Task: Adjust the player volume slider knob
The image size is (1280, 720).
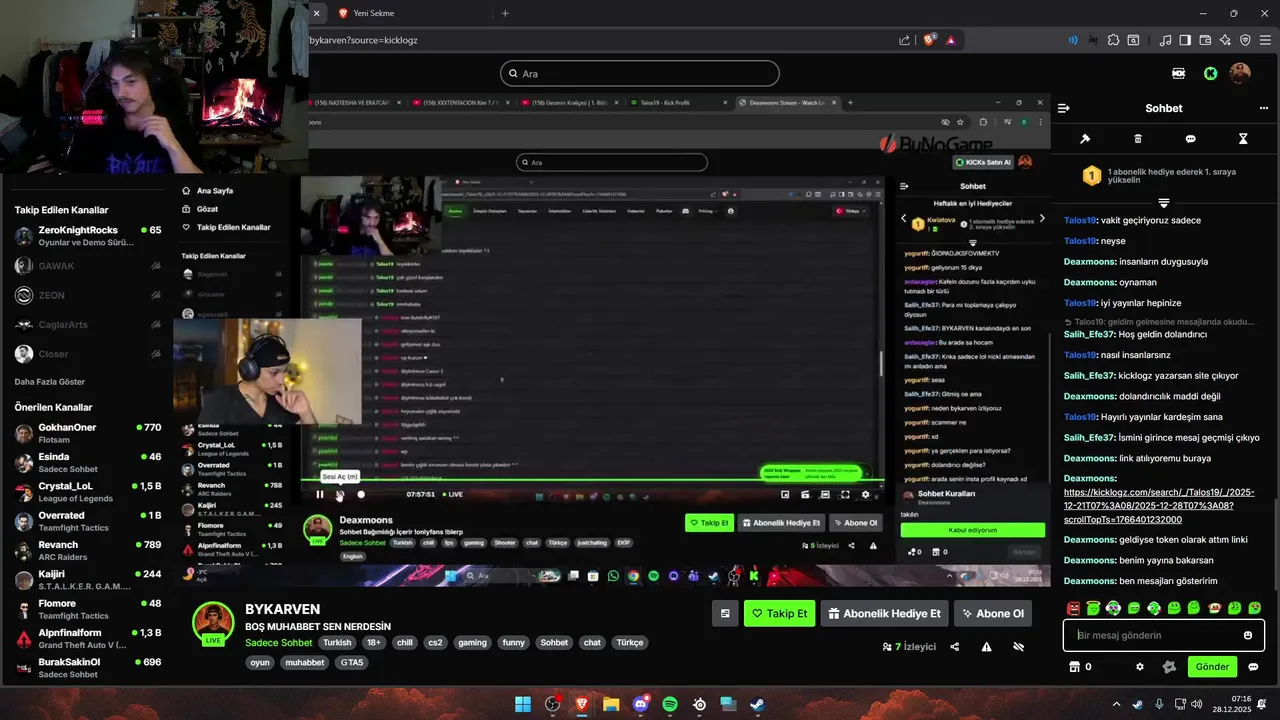Action: coord(361,494)
